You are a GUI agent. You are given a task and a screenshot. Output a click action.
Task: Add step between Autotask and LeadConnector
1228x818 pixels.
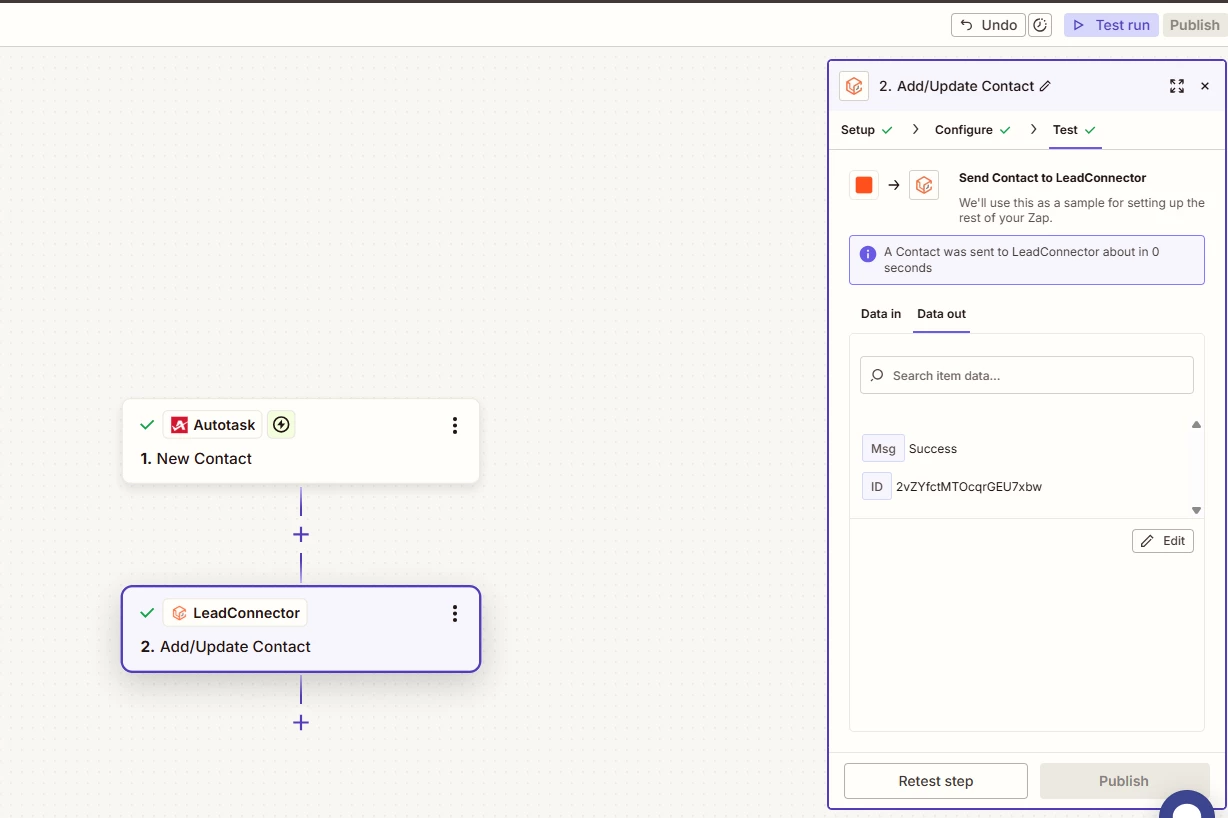click(301, 535)
